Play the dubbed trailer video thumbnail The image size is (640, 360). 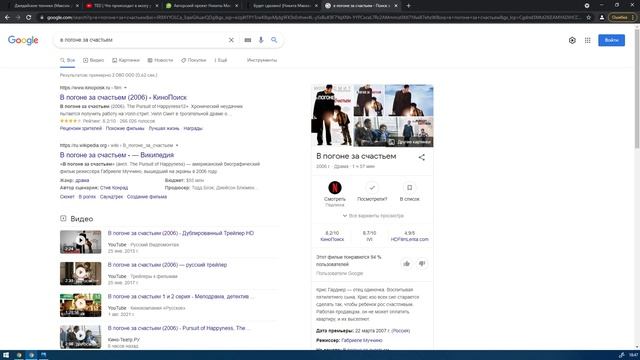point(80,242)
